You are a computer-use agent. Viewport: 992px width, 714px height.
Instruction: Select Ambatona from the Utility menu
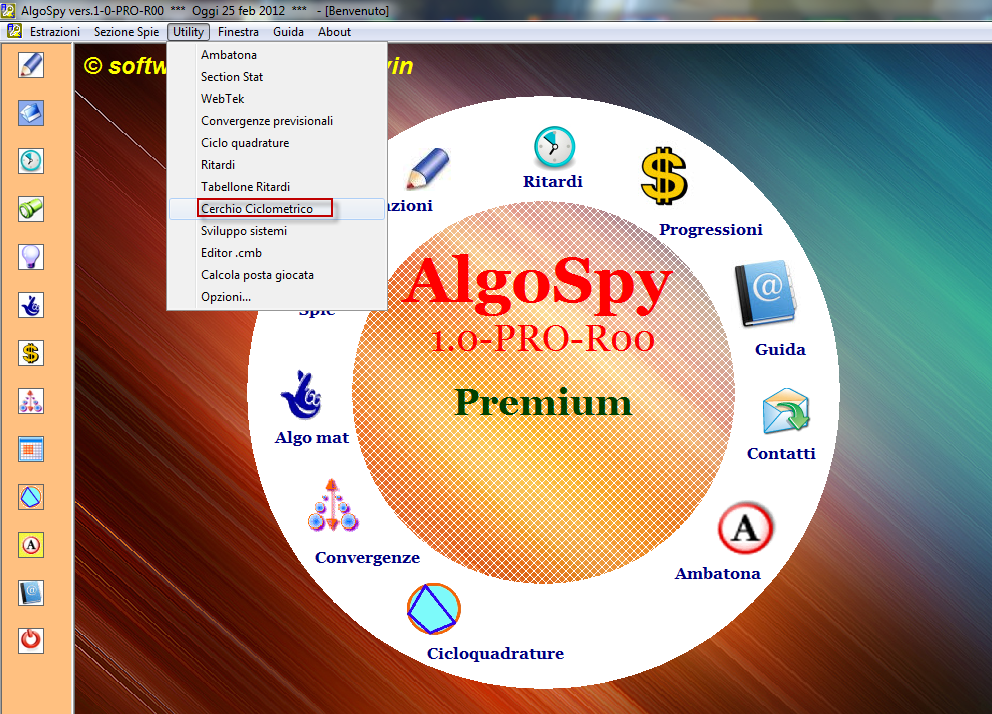[277, 55]
